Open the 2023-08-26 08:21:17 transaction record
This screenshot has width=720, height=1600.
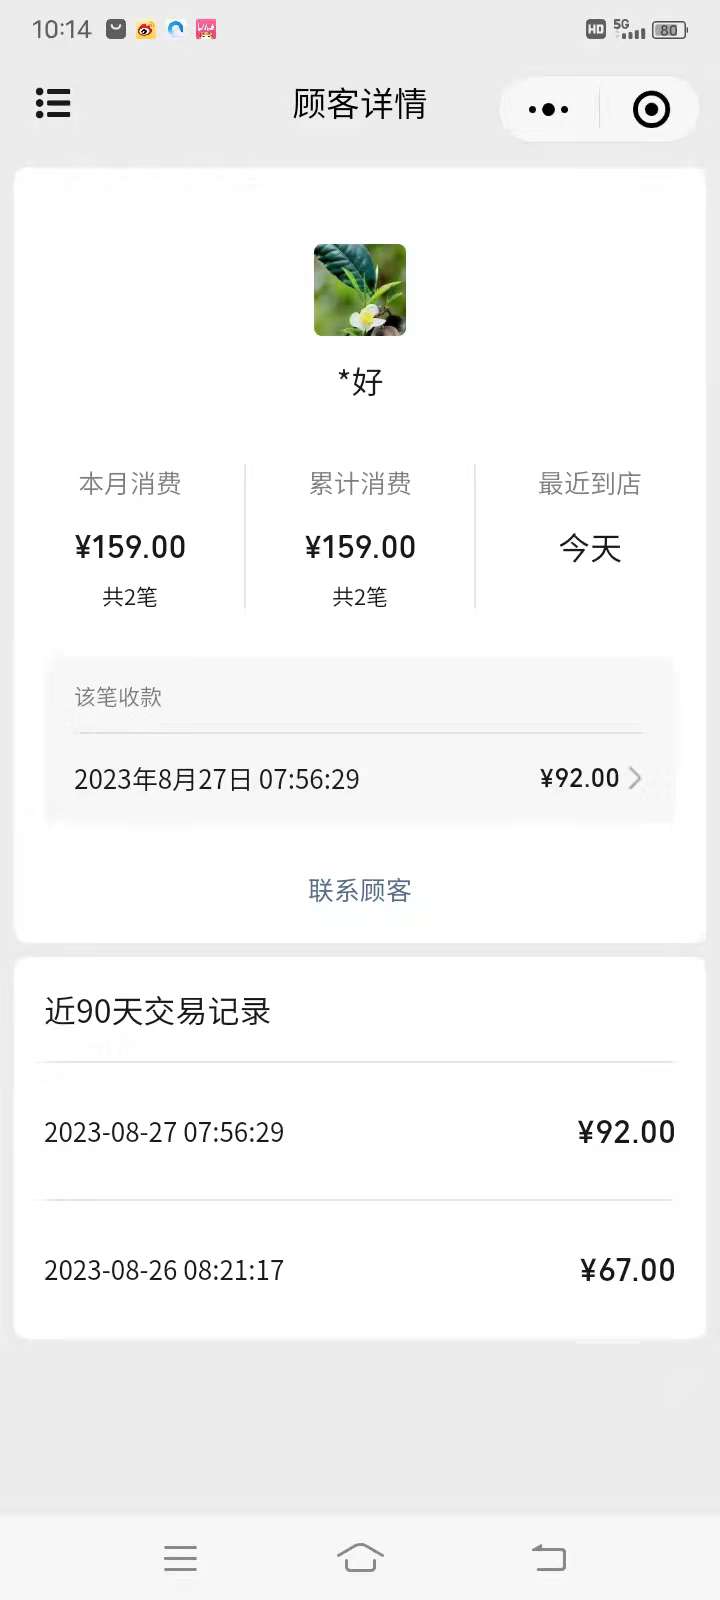pyautogui.click(x=360, y=1270)
